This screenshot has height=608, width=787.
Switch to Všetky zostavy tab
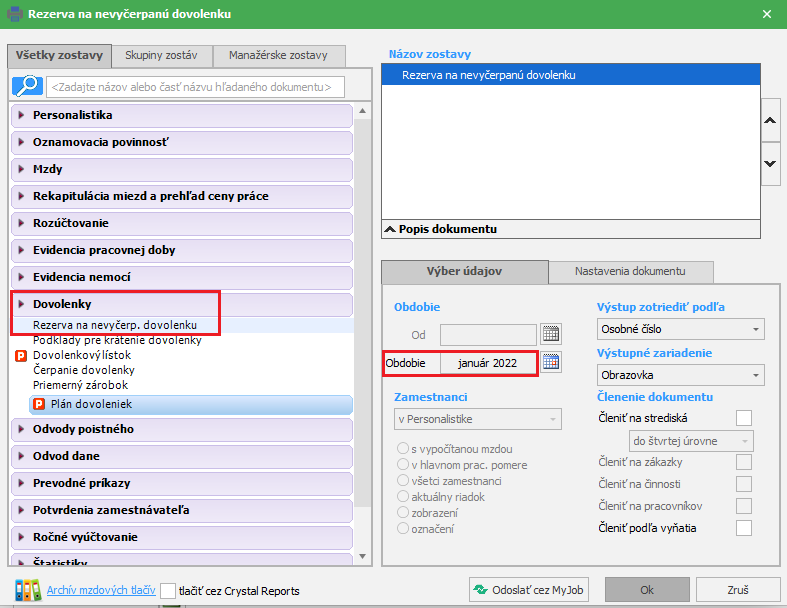(59, 56)
